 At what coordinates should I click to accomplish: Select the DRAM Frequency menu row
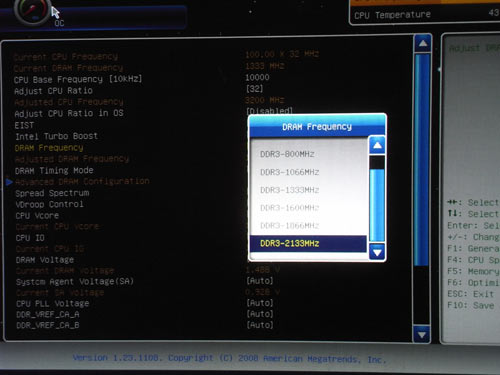click(x=49, y=148)
